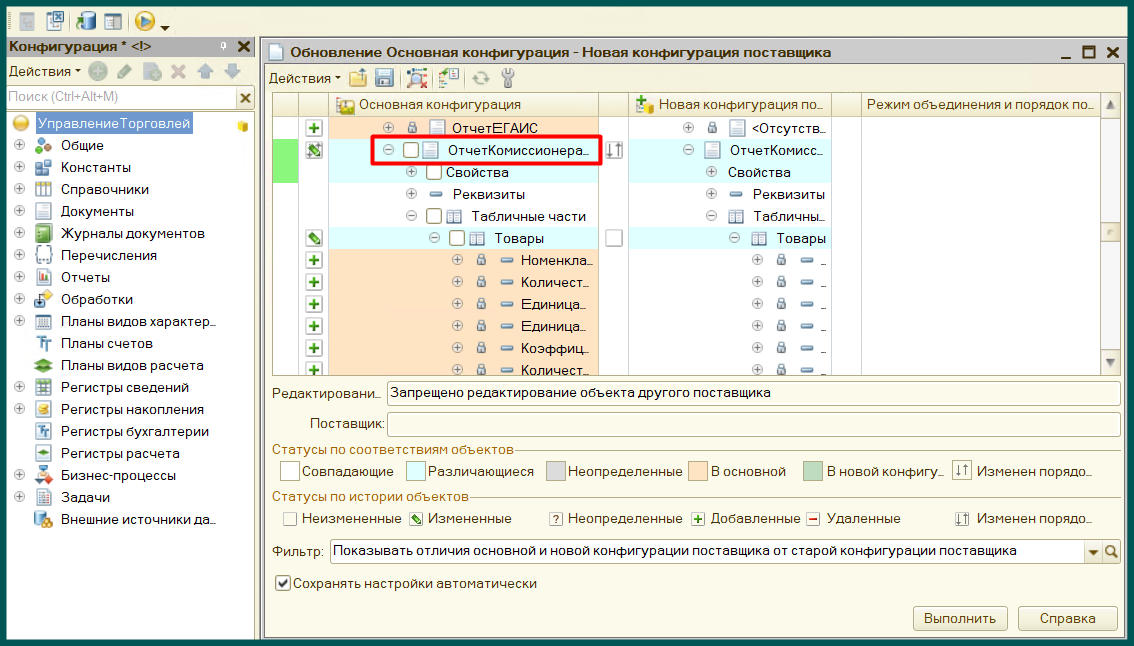Add a new object in Конфигурация panel
Image resolution: width=1134 pixels, height=646 pixels.
(98, 71)
